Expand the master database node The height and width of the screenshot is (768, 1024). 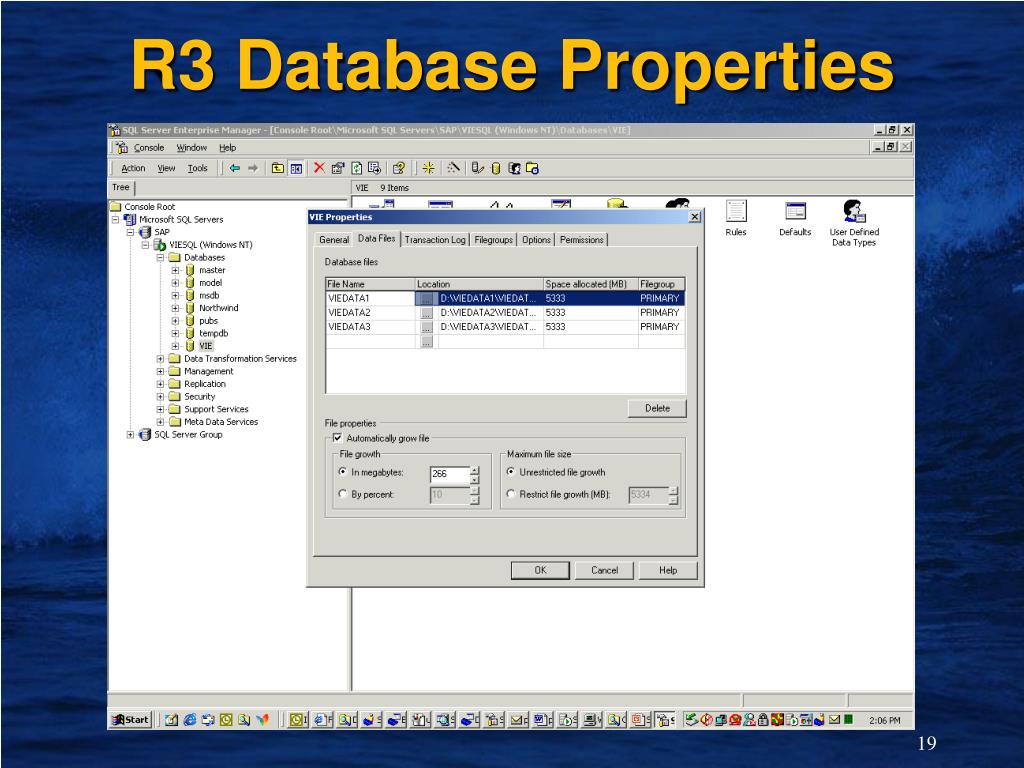[x=175, y=270]
